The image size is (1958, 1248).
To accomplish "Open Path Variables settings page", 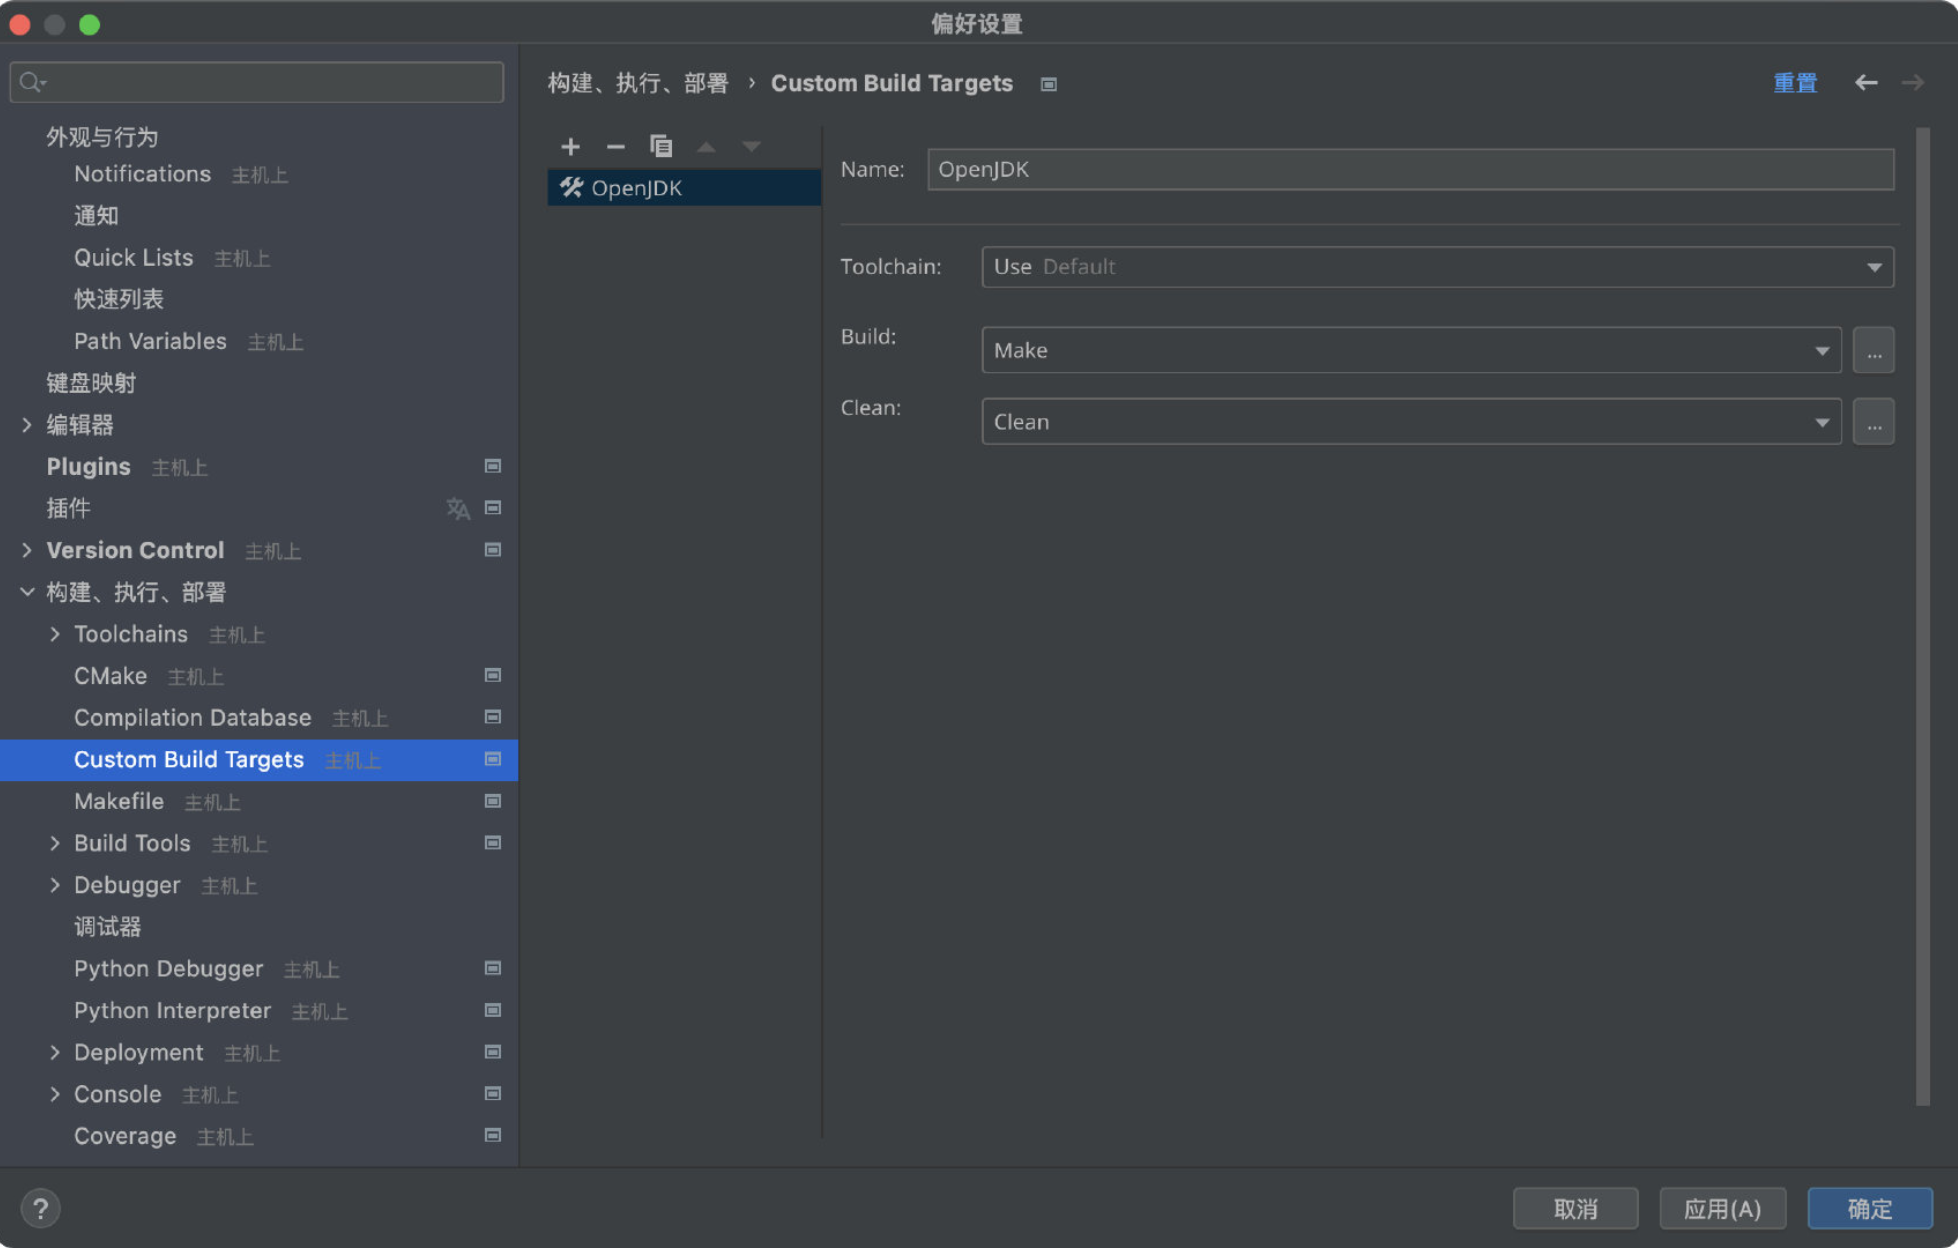I will (x=150, y=341).
